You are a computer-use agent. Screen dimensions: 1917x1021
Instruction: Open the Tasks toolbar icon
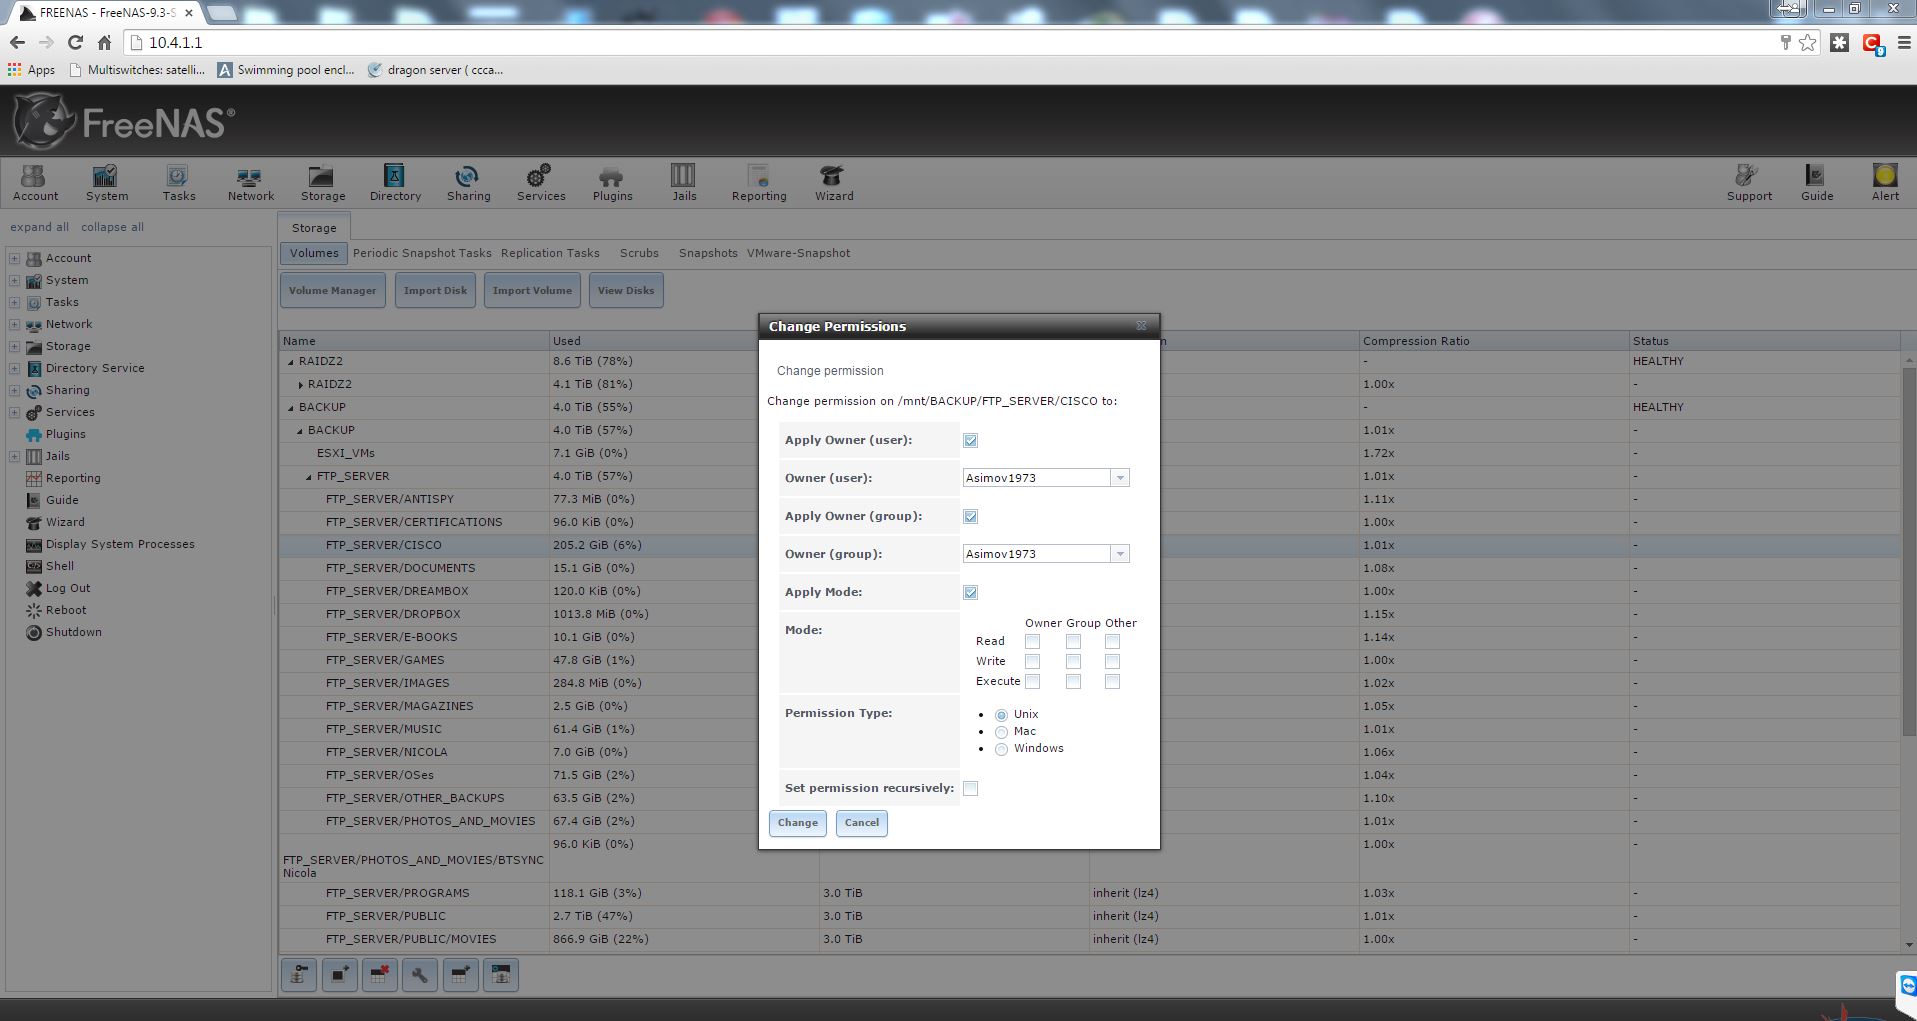(x=178, y=183)
